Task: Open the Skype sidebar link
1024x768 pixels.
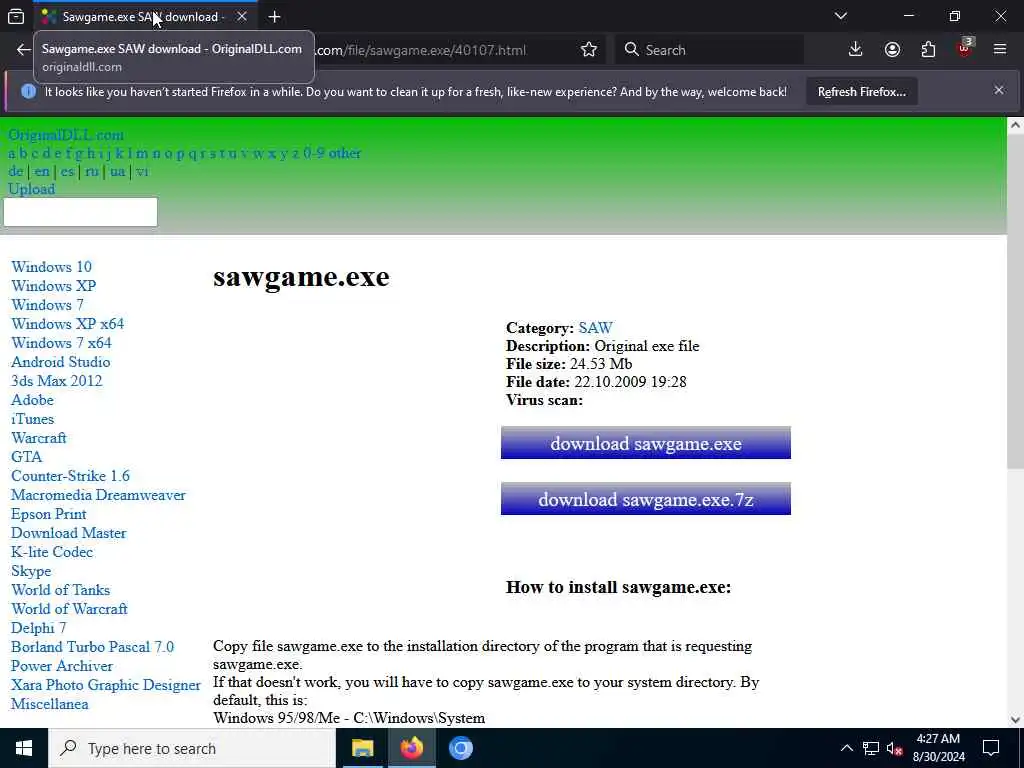Action: [x=31, y=571]
